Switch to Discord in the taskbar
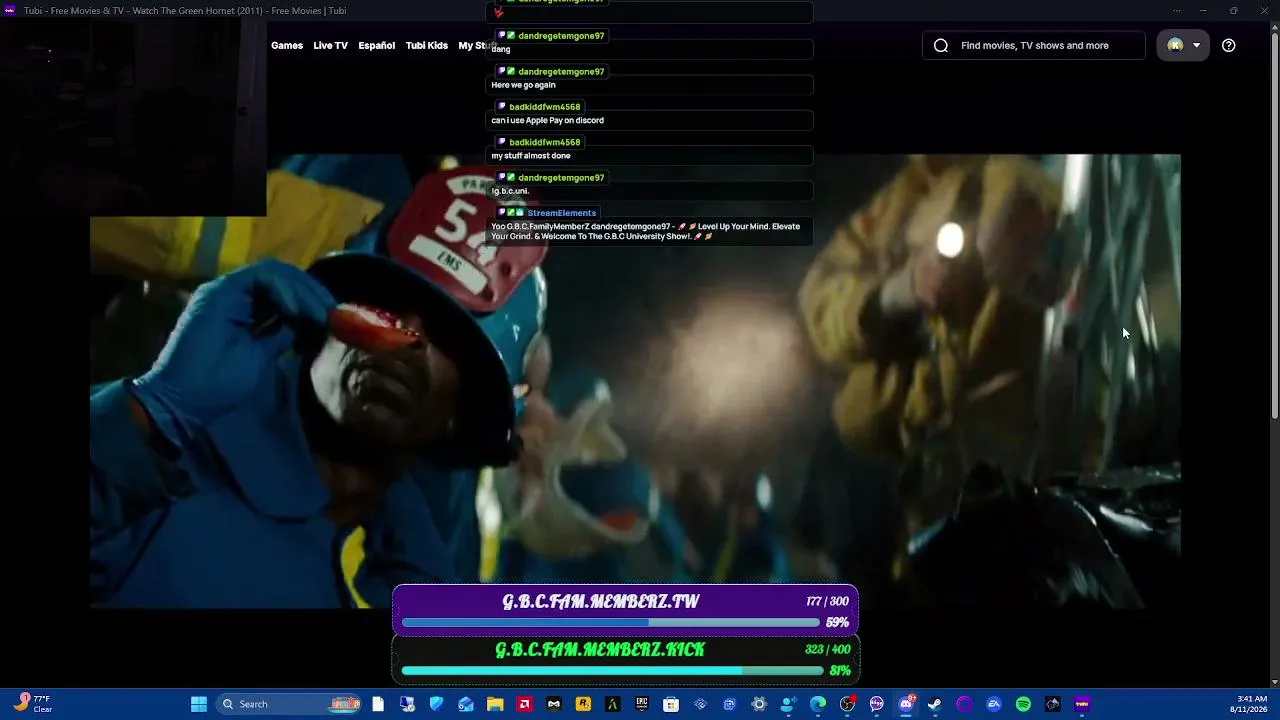Image resolution: width=1280 pixels, height=720 pixels. [x=906, y=704]
